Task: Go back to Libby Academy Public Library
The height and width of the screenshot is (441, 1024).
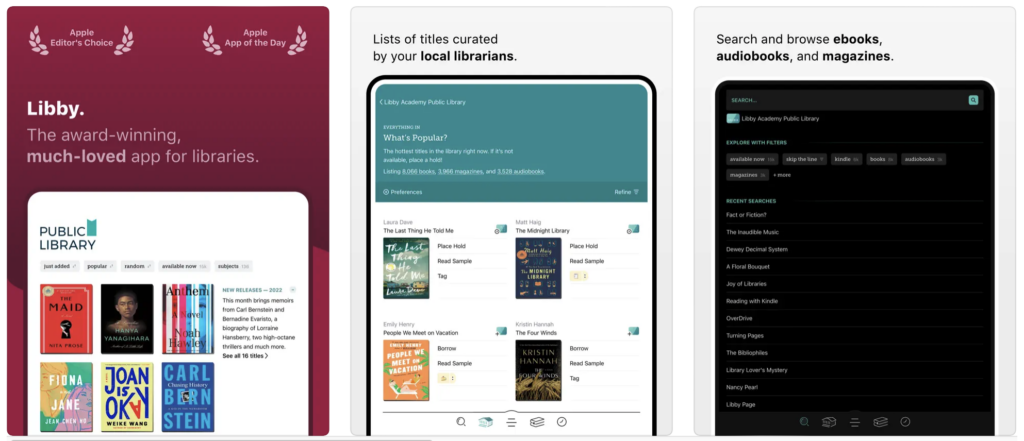Action: coord(423,102)
